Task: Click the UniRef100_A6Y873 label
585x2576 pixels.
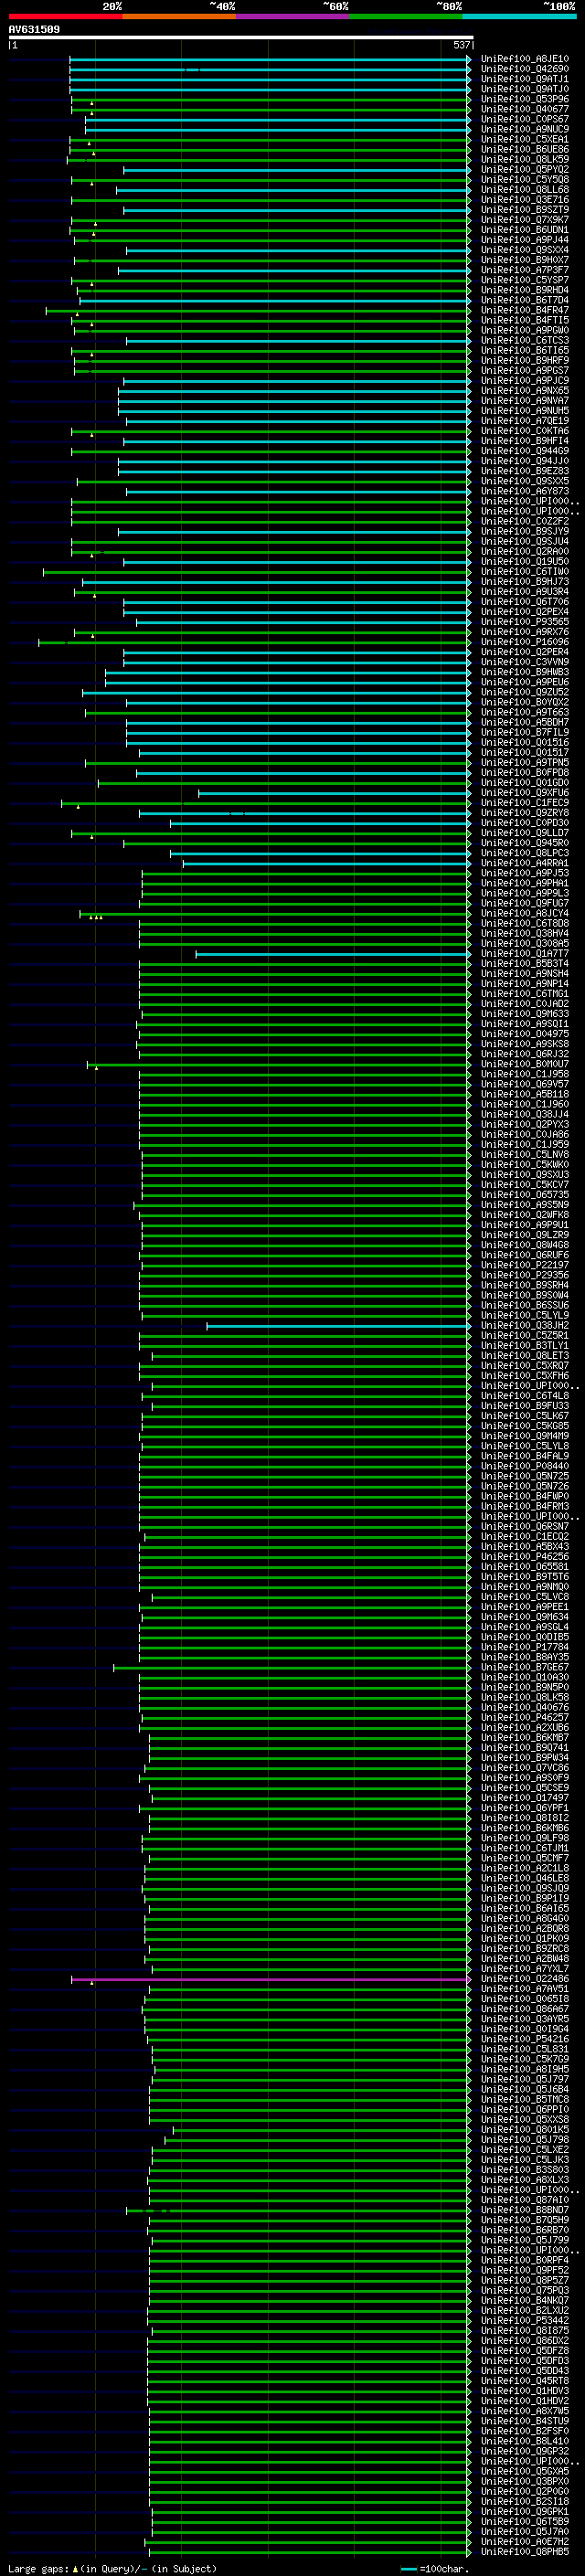Action: pyautogui.click(x=525, y=491)
